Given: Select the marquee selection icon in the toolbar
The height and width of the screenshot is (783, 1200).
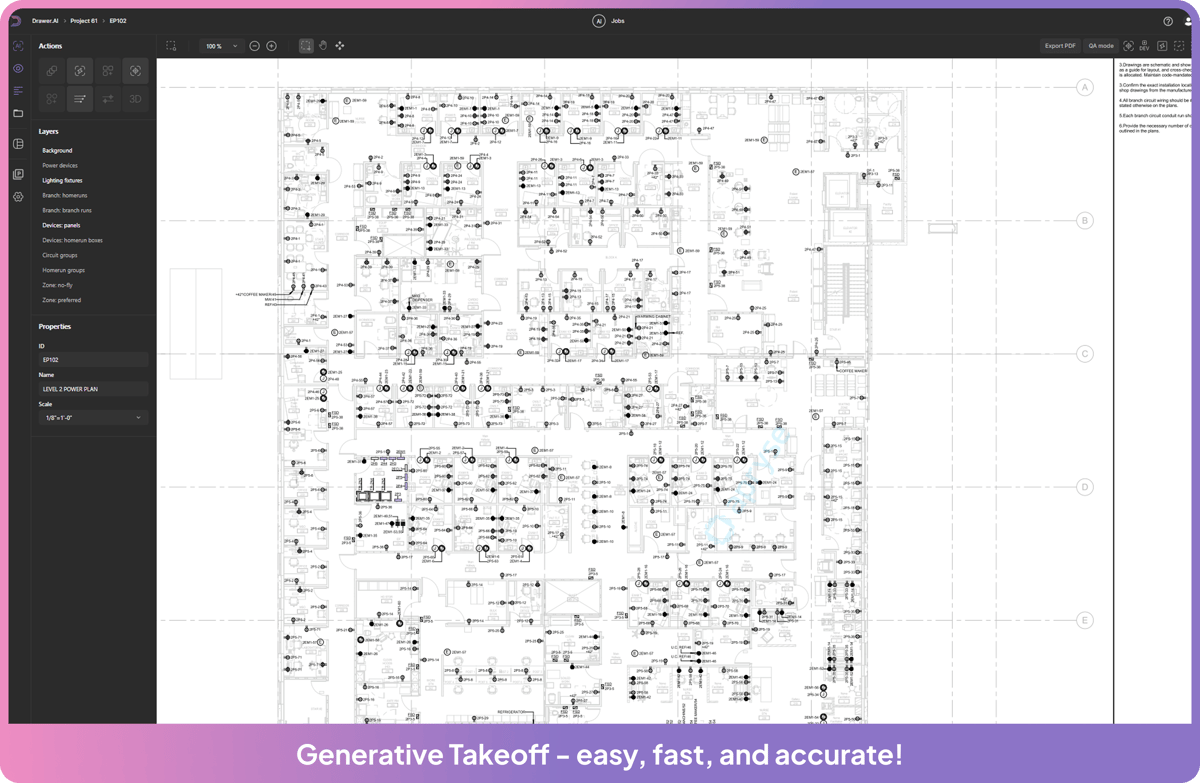Looking at the screenshot, I should point(305,45).
